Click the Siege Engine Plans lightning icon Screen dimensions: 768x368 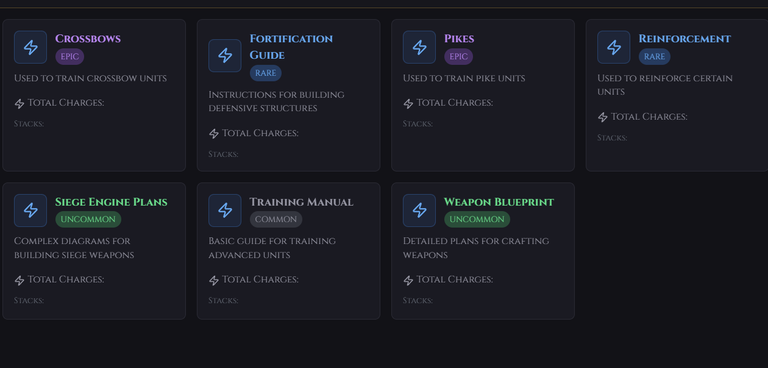coord(30,210)
